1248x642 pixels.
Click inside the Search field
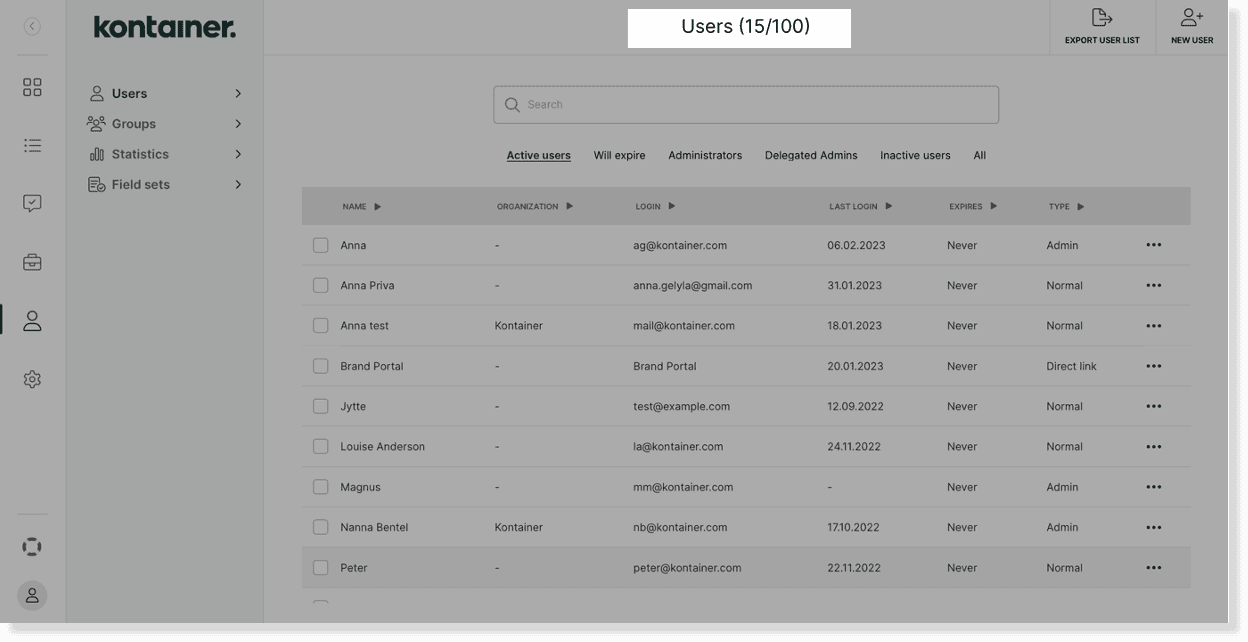pos(746,104)
